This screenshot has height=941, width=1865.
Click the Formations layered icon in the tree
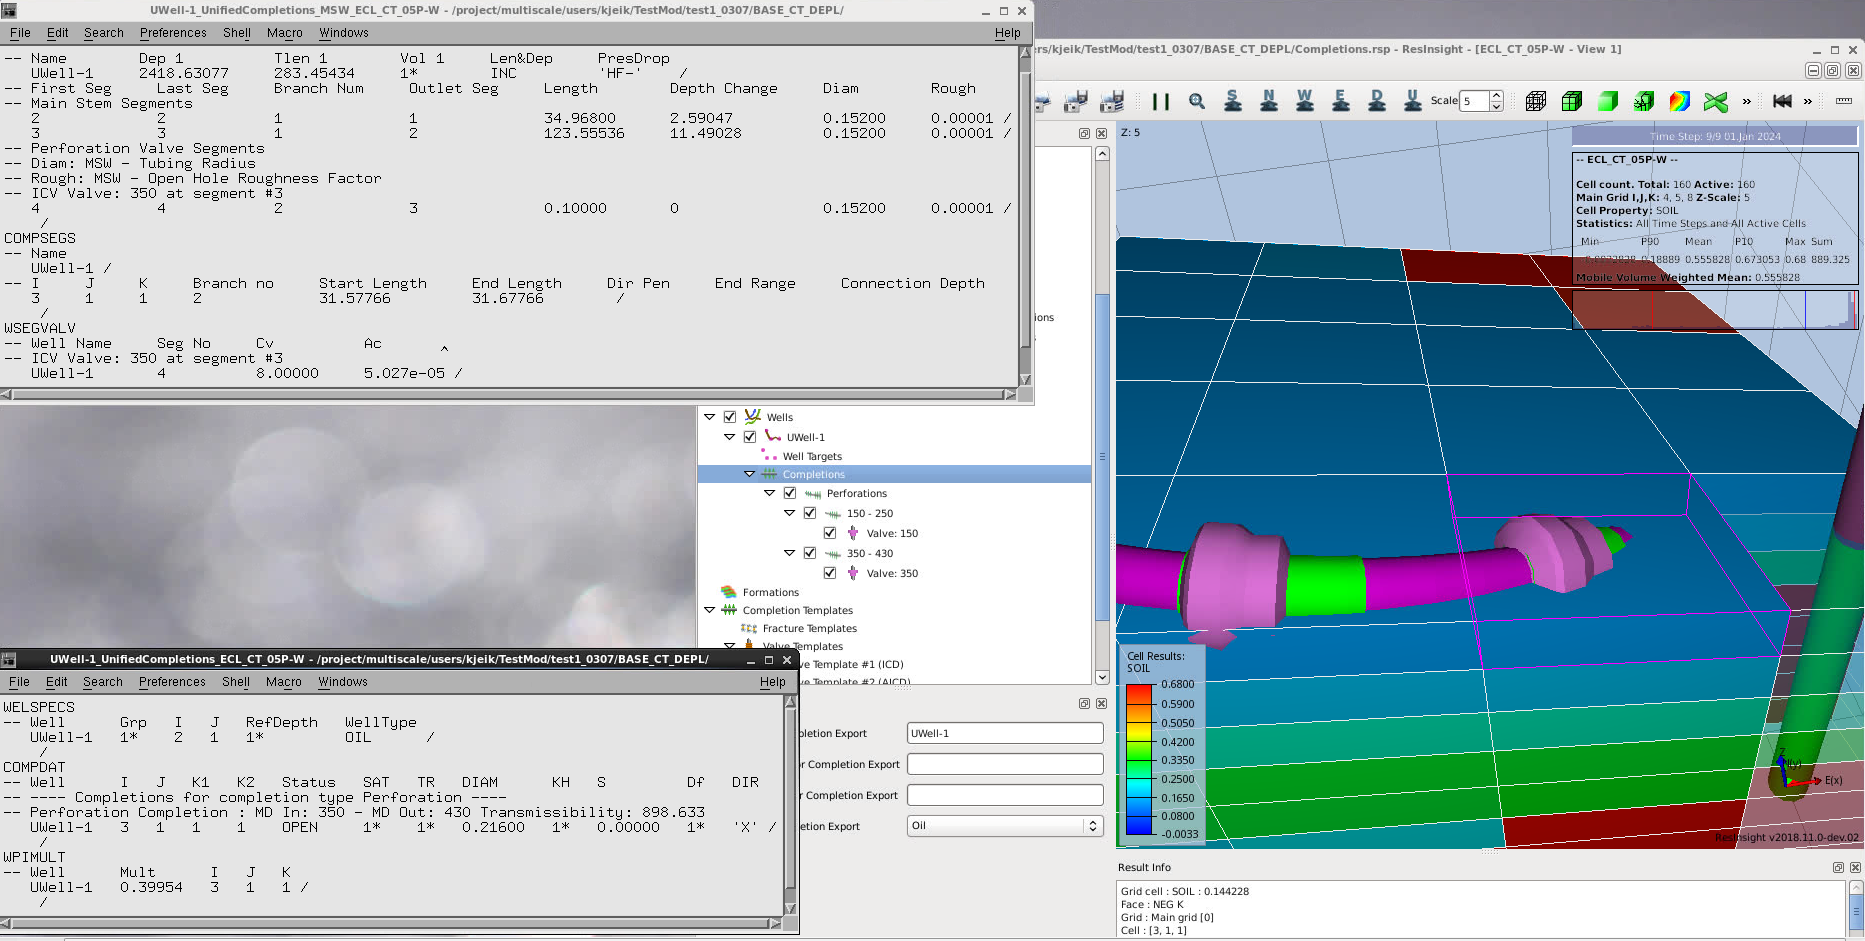click(729, 592)
